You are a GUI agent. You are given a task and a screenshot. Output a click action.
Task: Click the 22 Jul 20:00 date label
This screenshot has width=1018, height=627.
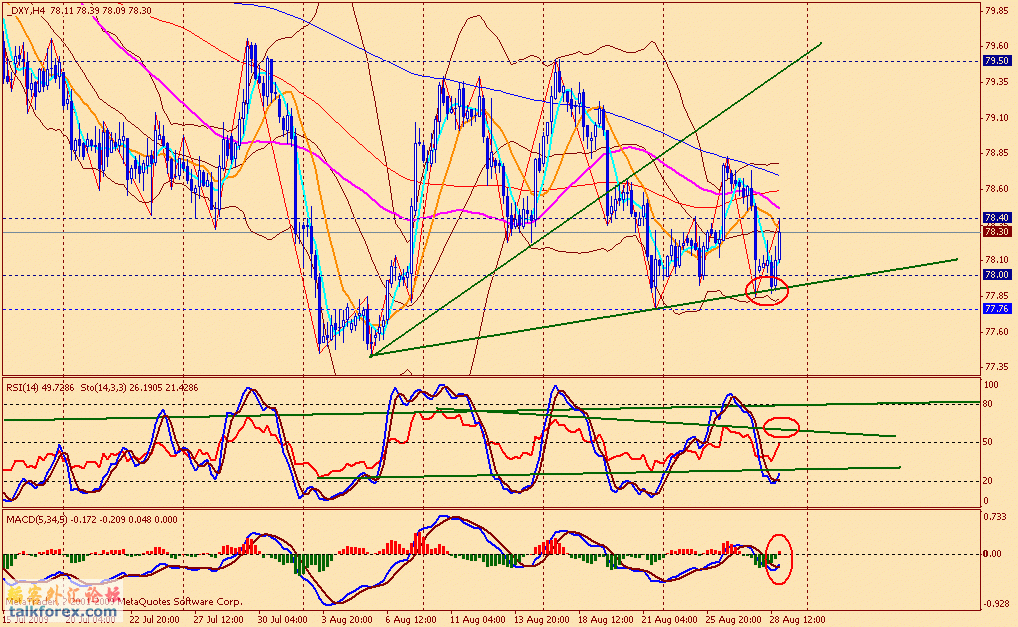(x=155, y=619)
